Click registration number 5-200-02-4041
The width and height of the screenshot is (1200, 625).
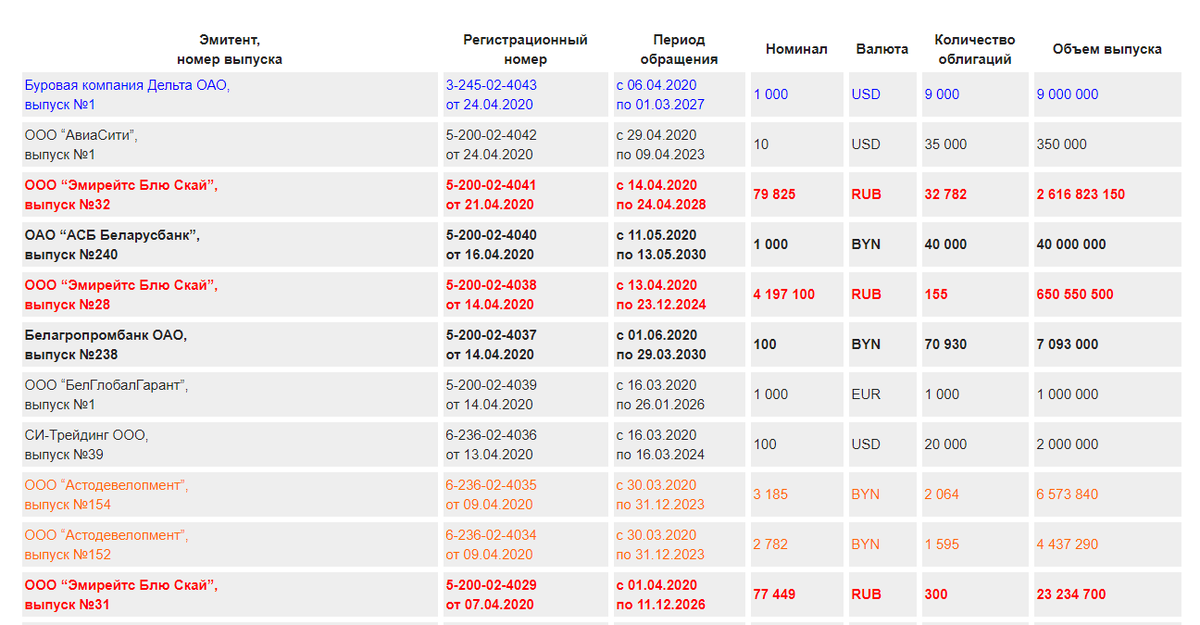coord(491,185)
